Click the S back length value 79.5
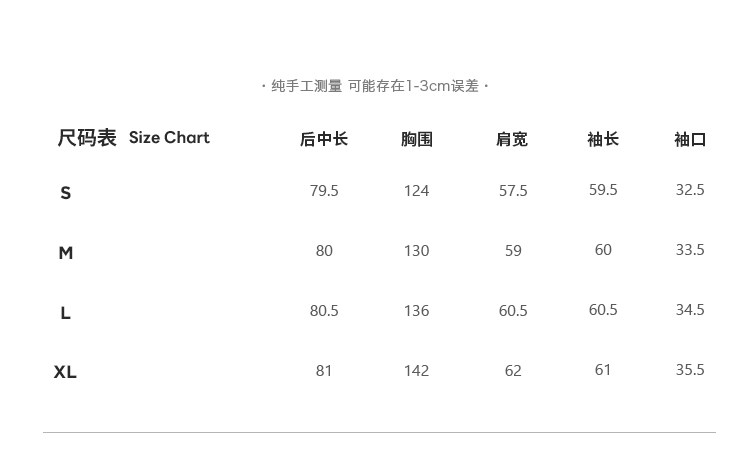 click(x=324, y=190)
